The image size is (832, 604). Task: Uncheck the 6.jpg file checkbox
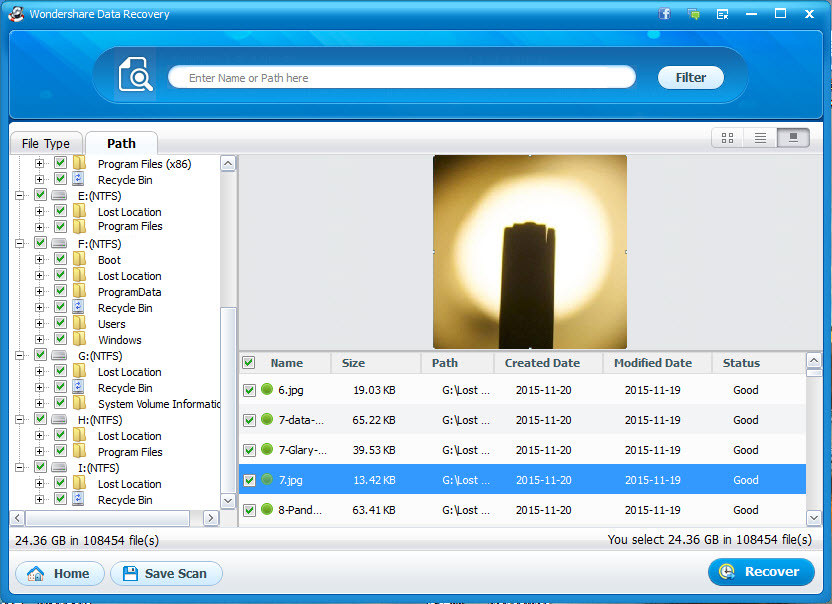click(248, 390)
